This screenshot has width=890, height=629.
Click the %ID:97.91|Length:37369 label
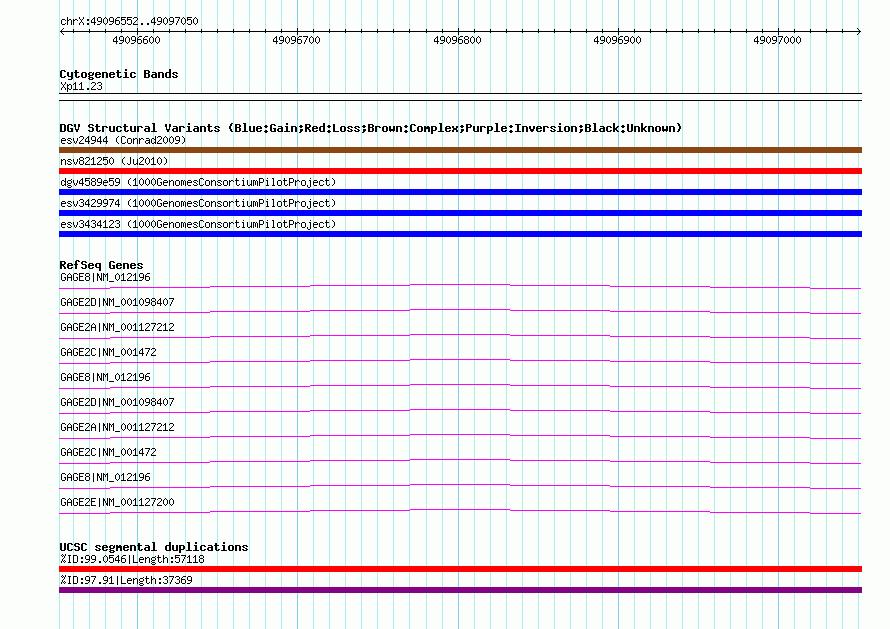coord(126,581)
